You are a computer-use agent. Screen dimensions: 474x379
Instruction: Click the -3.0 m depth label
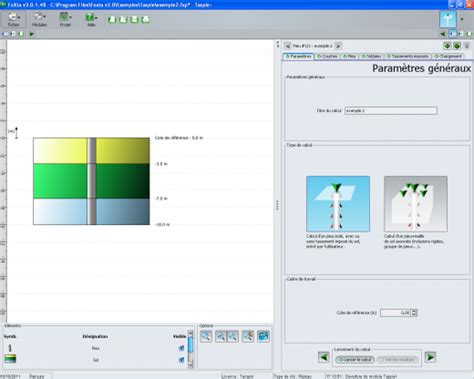[x=161, y=164]
